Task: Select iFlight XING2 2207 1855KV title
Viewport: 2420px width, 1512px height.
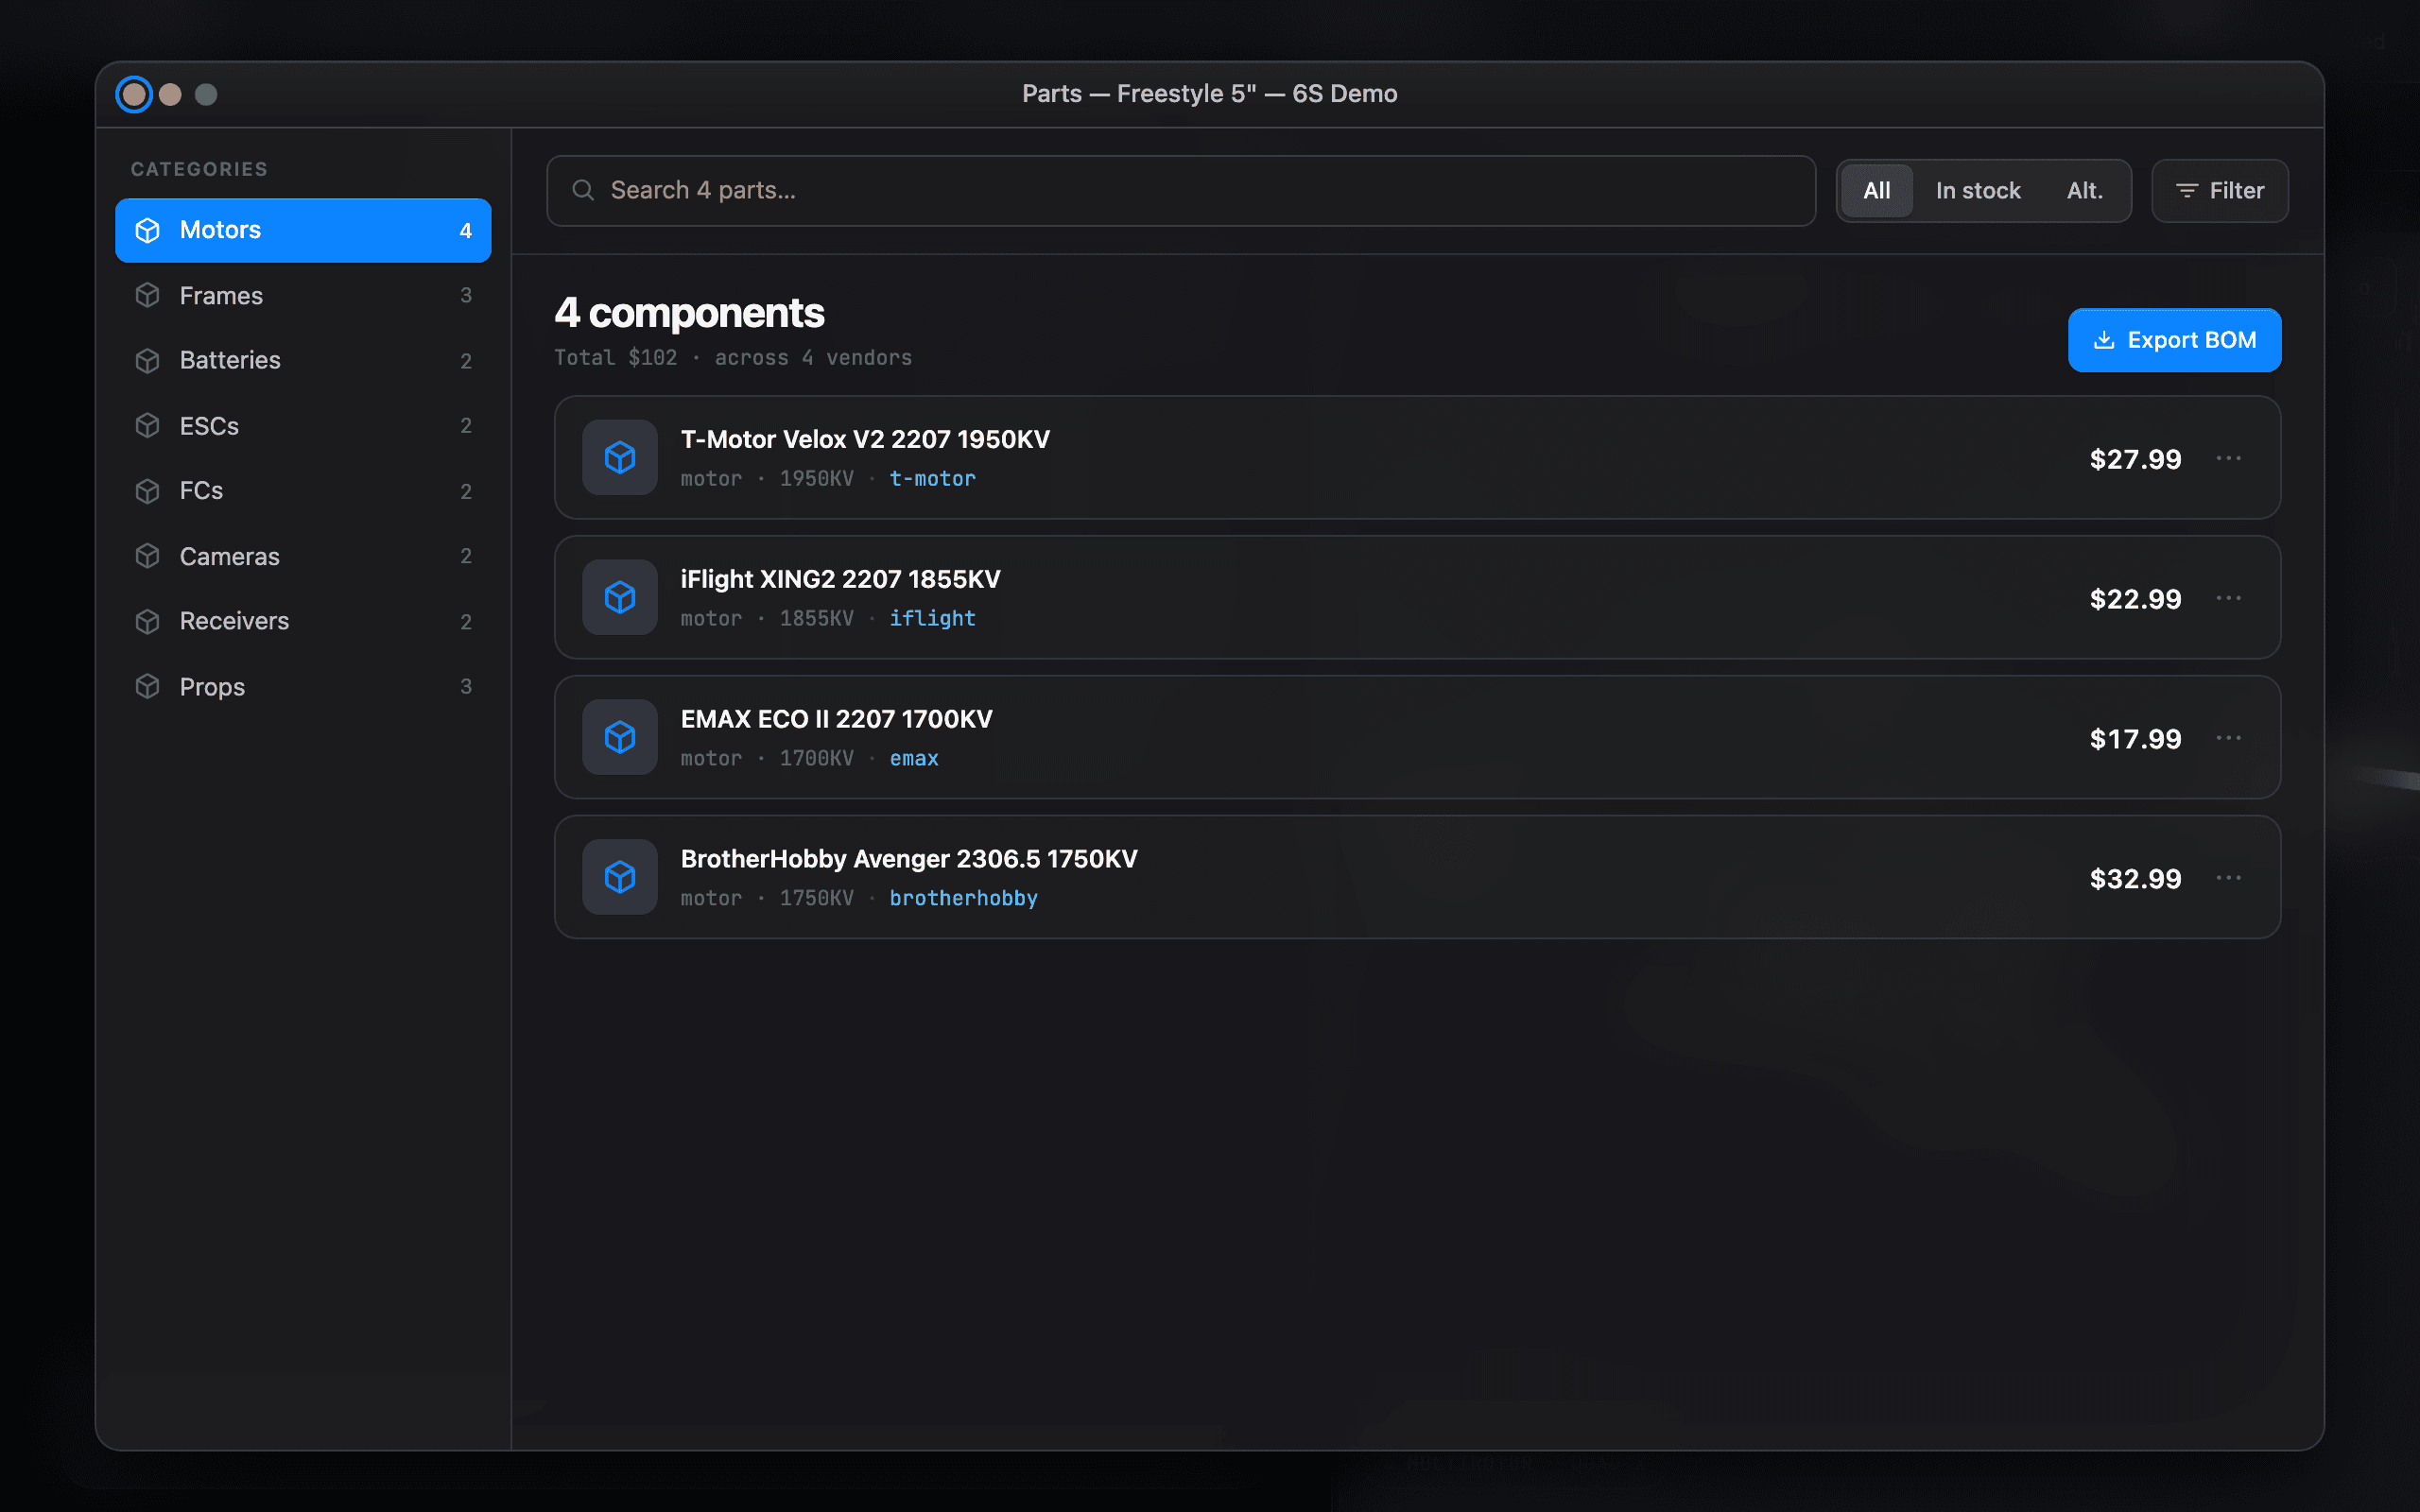Action: [840, 579]
